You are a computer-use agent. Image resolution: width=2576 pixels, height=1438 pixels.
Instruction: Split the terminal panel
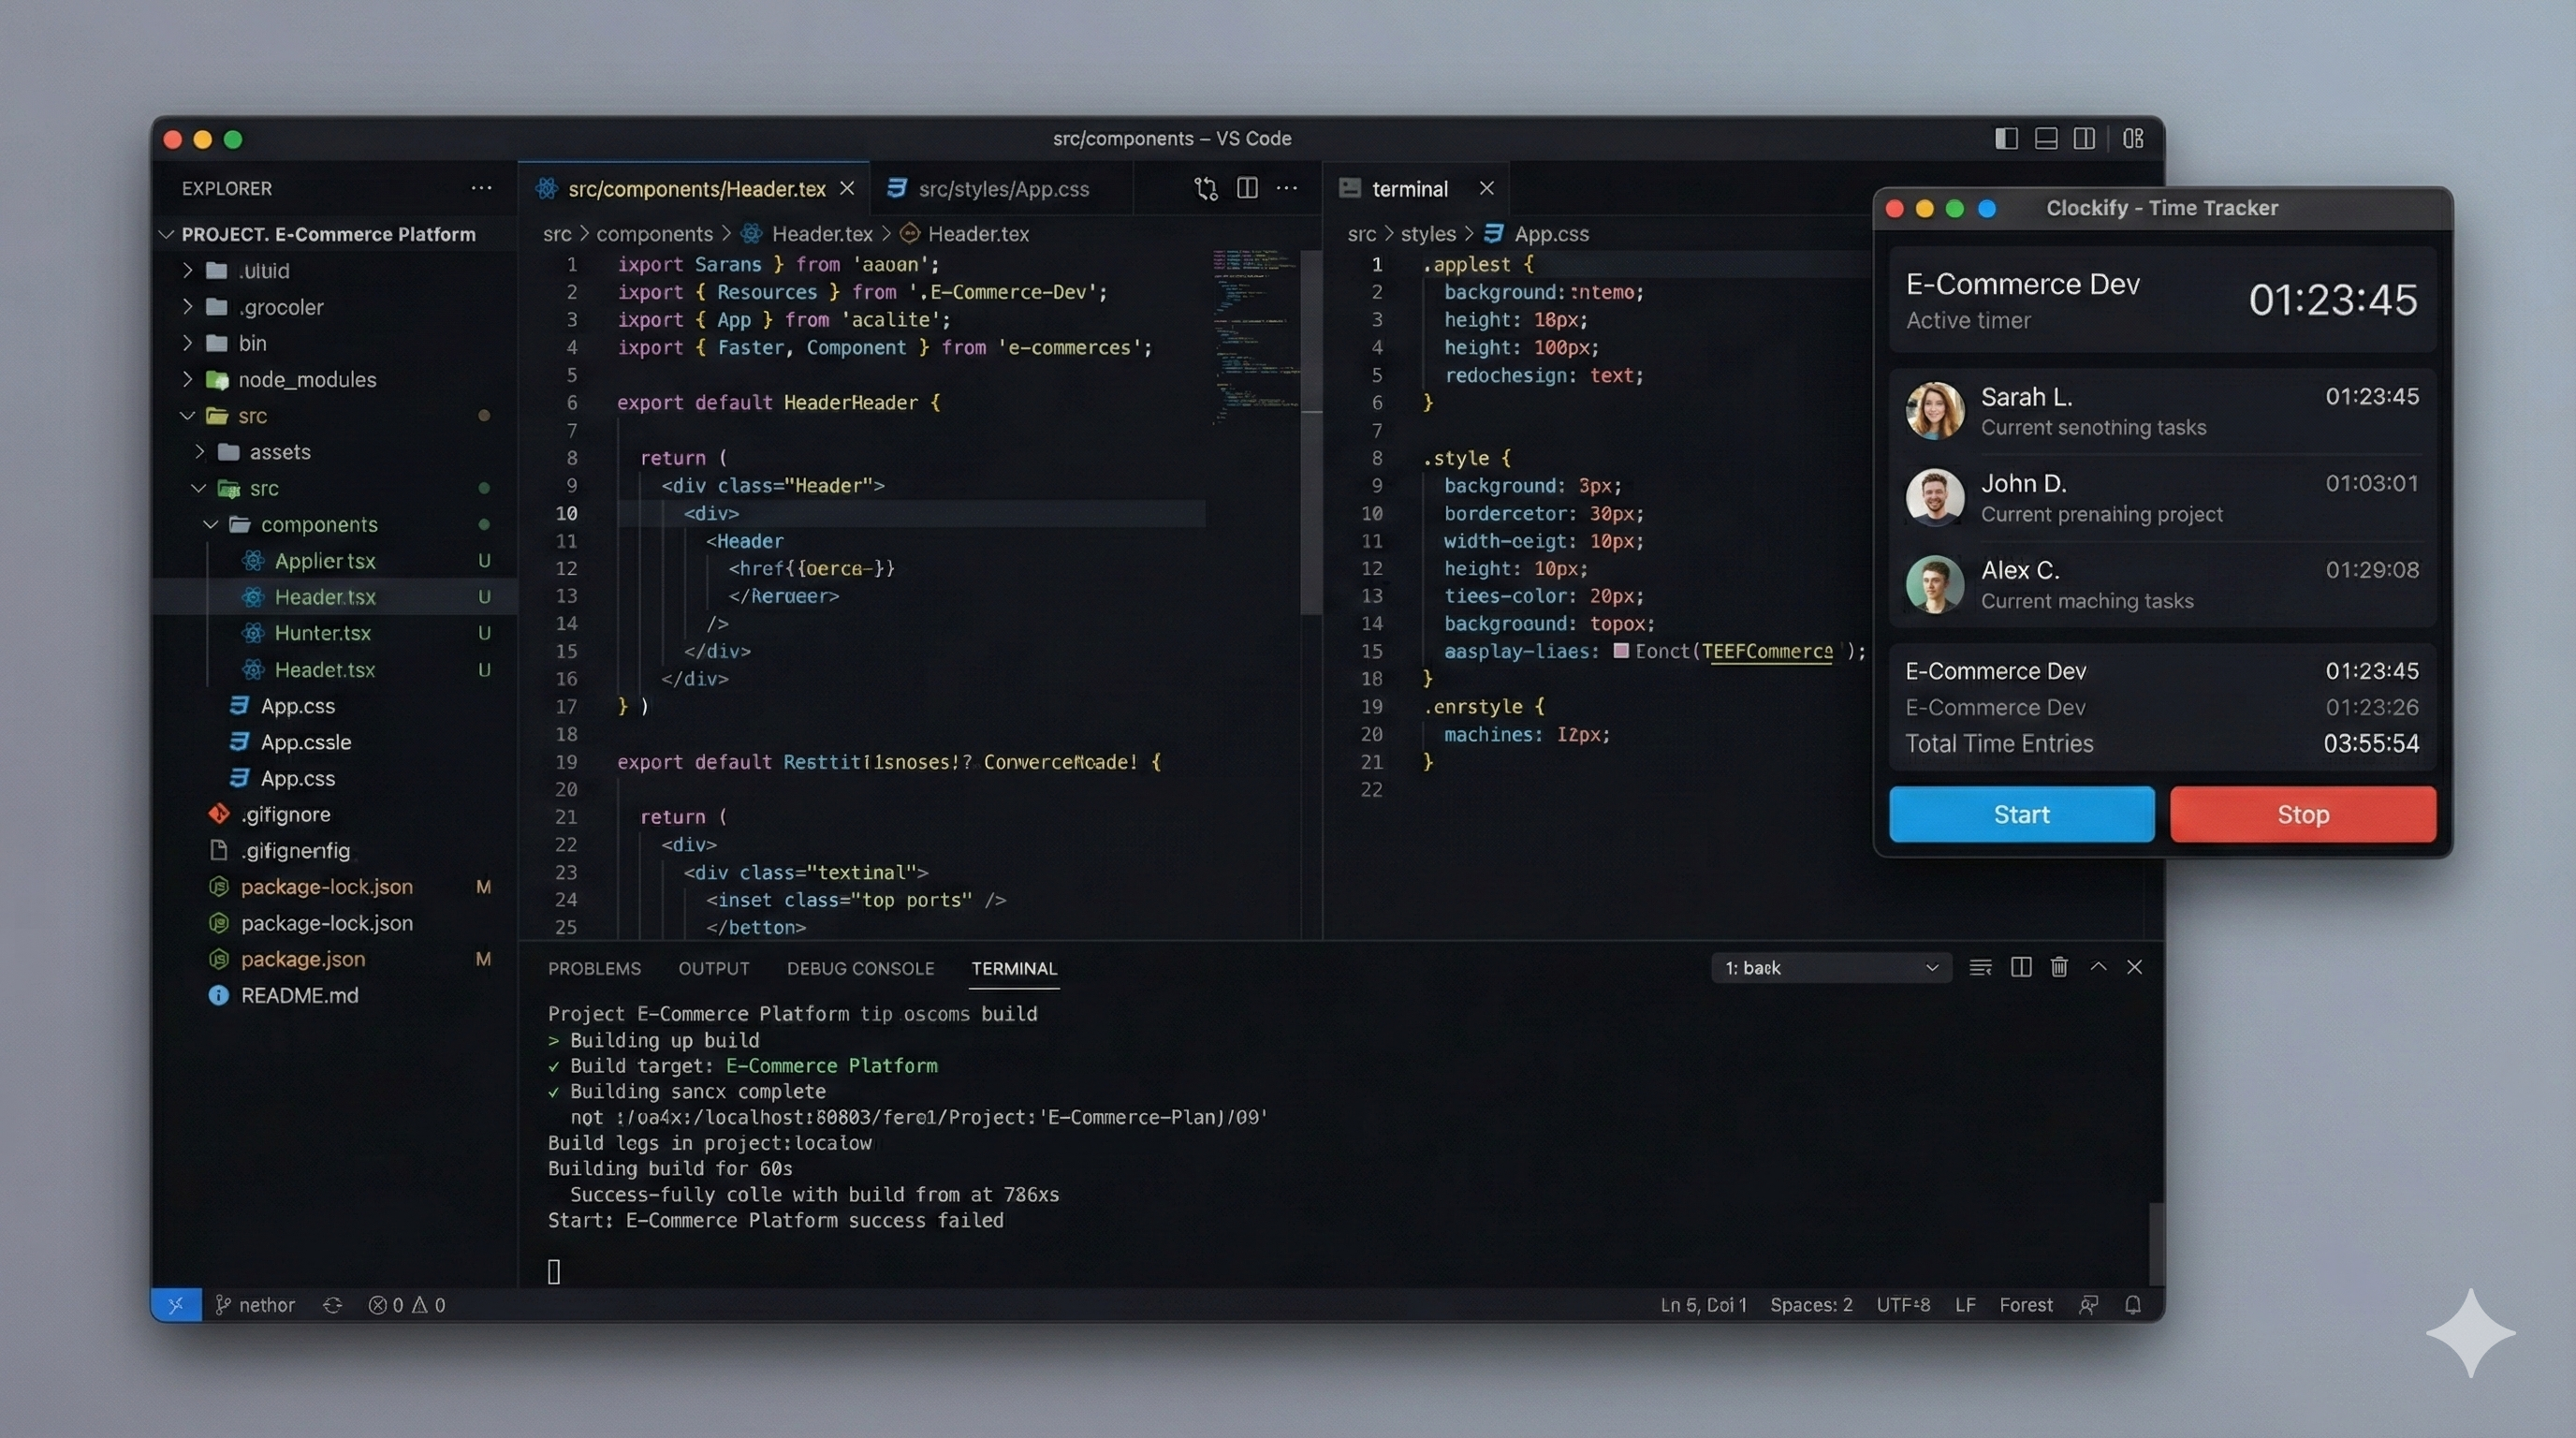pyautogui.click(x=2020, y=967)
